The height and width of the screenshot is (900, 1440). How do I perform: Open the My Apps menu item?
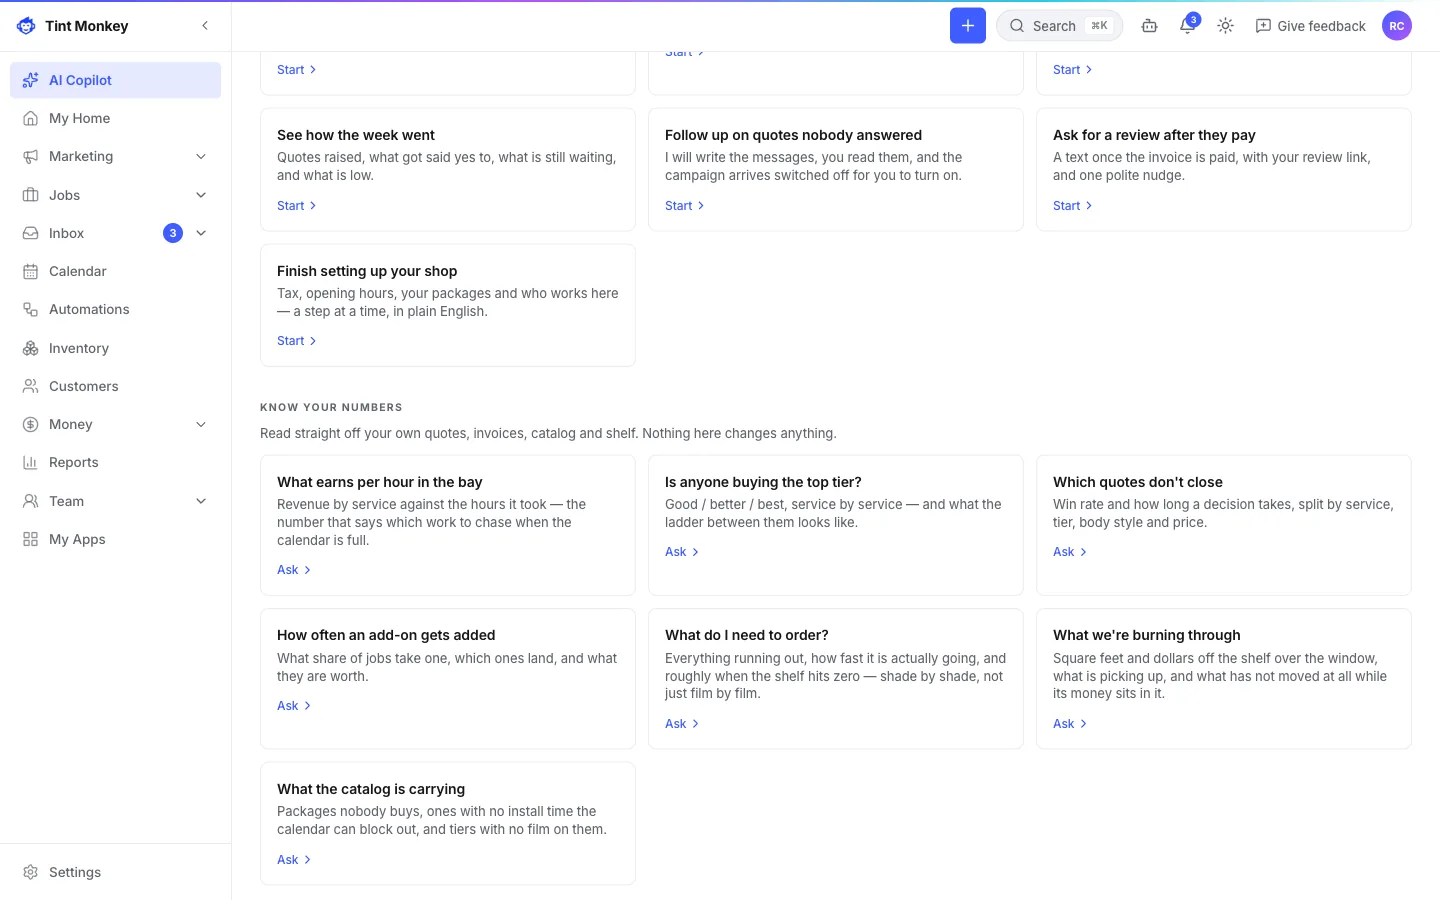[x=115, y=539]
